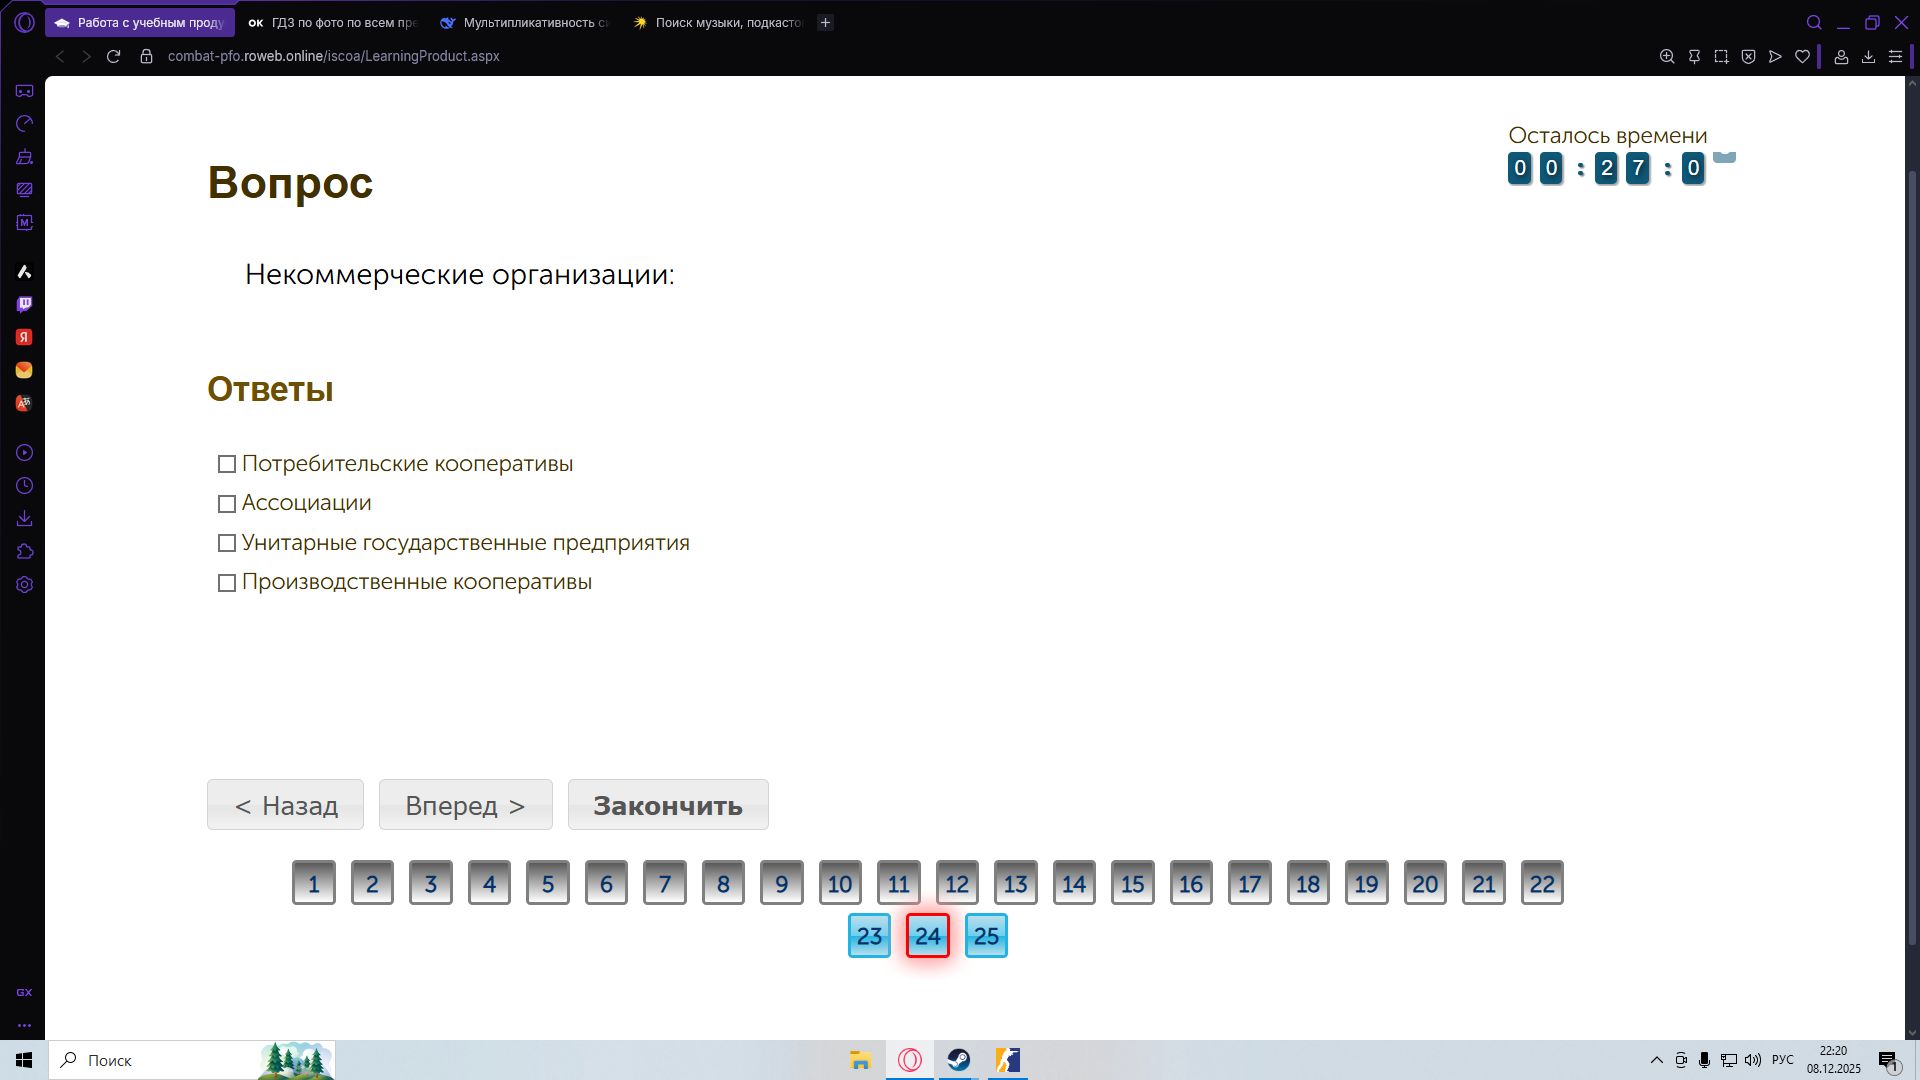Finish the test with Закончить
Screen dimensions: 1920x1080
[x=668, y=805]
